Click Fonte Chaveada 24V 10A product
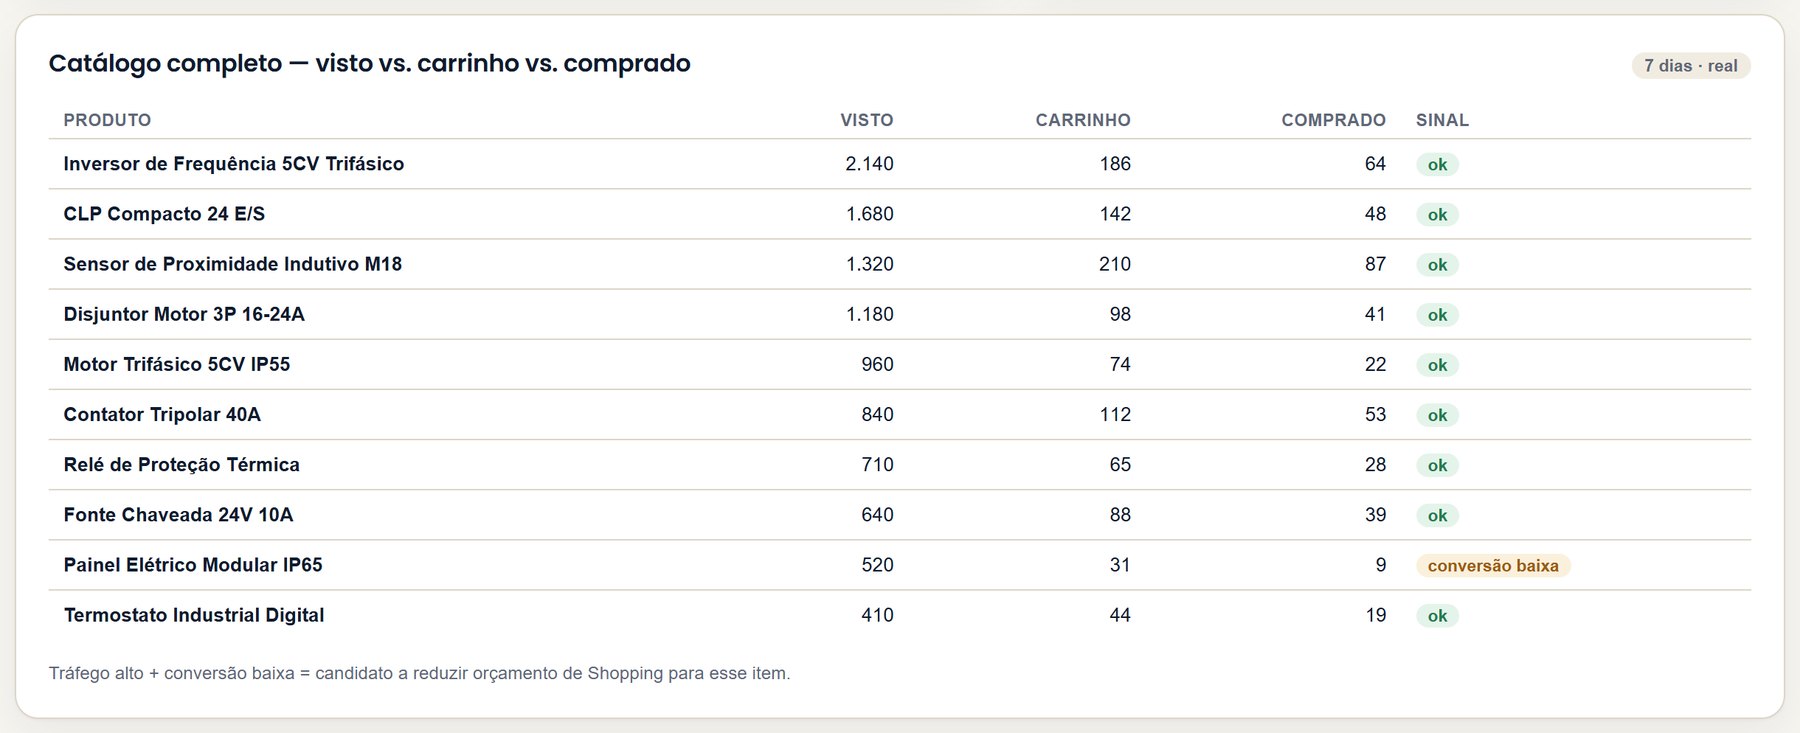 click(x=178, y=515)
